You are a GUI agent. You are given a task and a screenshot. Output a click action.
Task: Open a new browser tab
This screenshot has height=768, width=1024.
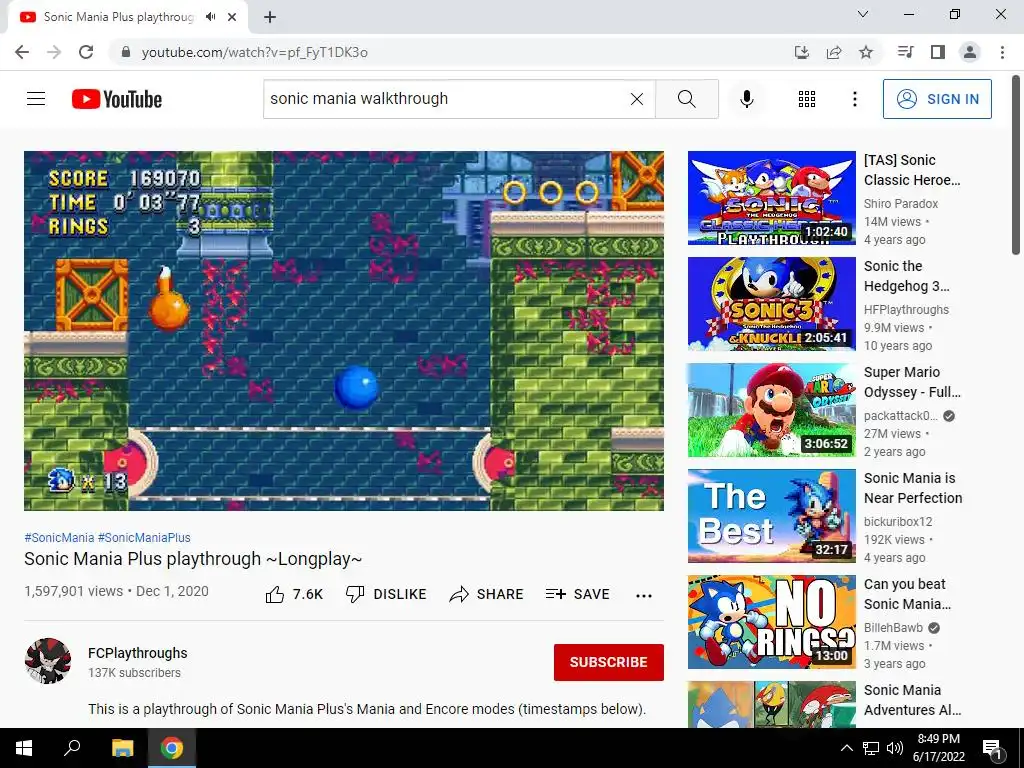point(270,17)
